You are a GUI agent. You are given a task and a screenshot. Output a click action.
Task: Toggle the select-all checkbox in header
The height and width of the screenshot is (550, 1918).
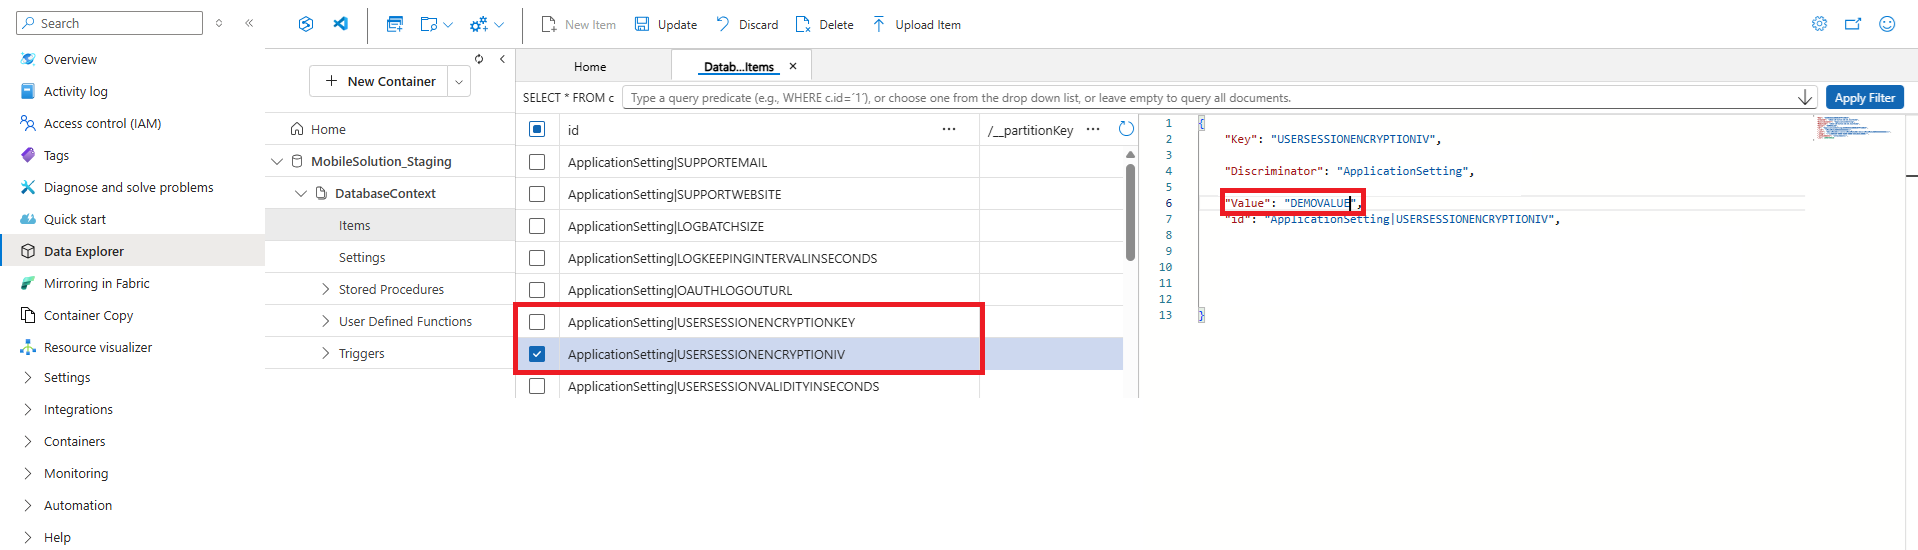tap(537, 129)
